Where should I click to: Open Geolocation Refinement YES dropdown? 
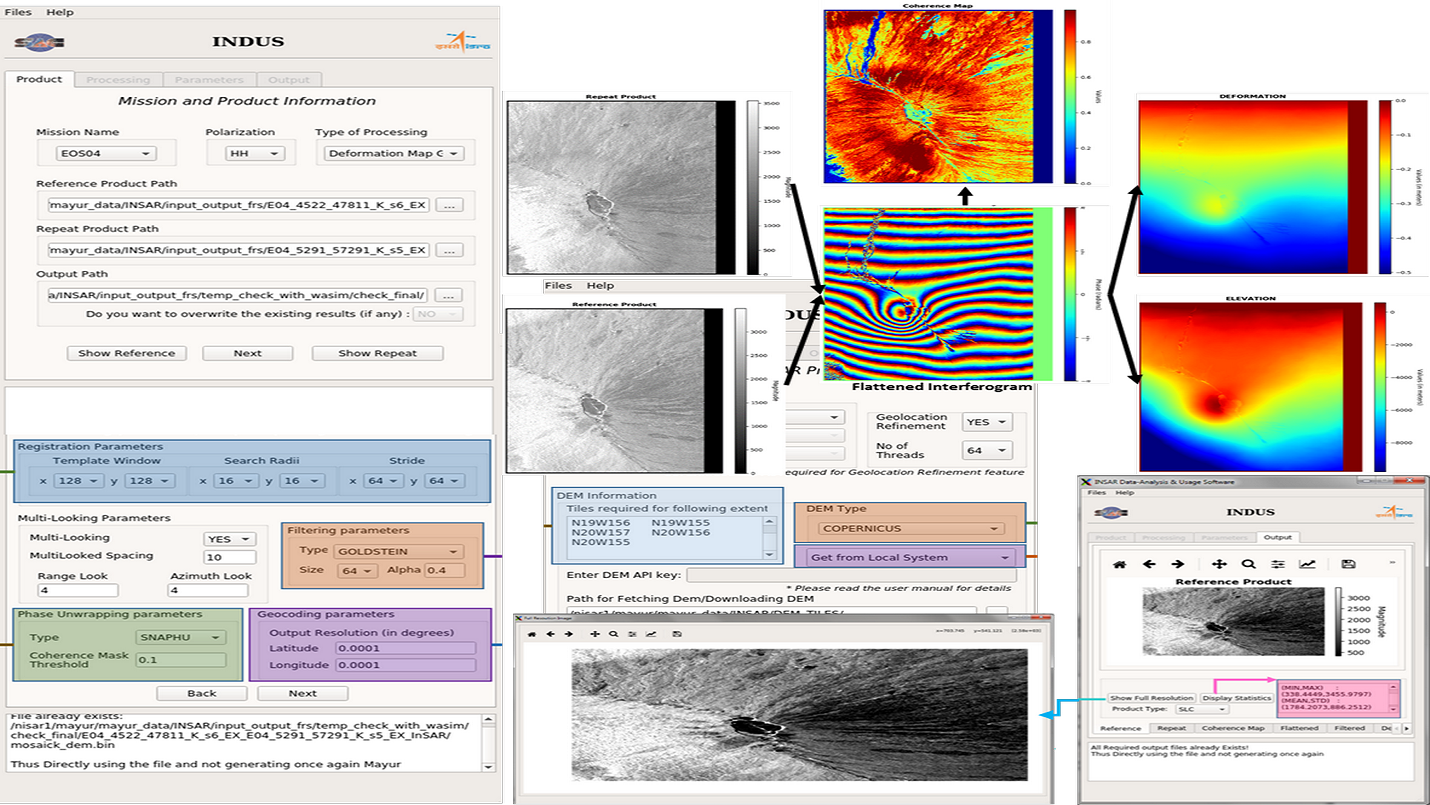[987, 422]
